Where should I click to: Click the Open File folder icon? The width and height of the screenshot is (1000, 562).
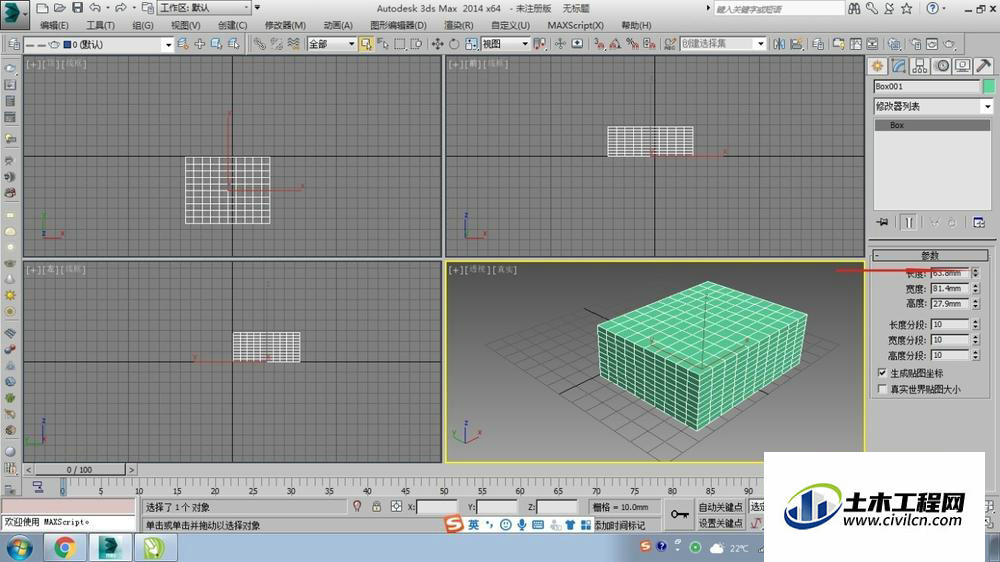click(59, 8)
